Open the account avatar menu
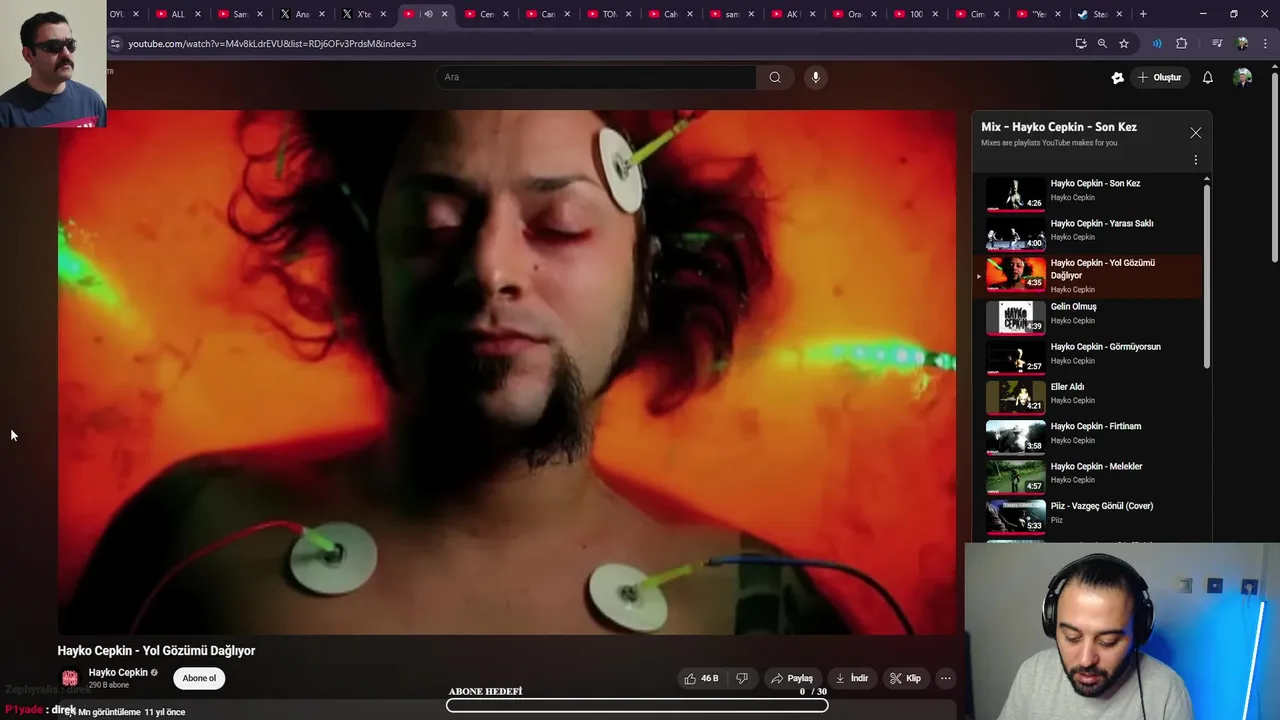Image resolution: width=1280 pixels, height=720 pixels. click(x=1242, y=77)
